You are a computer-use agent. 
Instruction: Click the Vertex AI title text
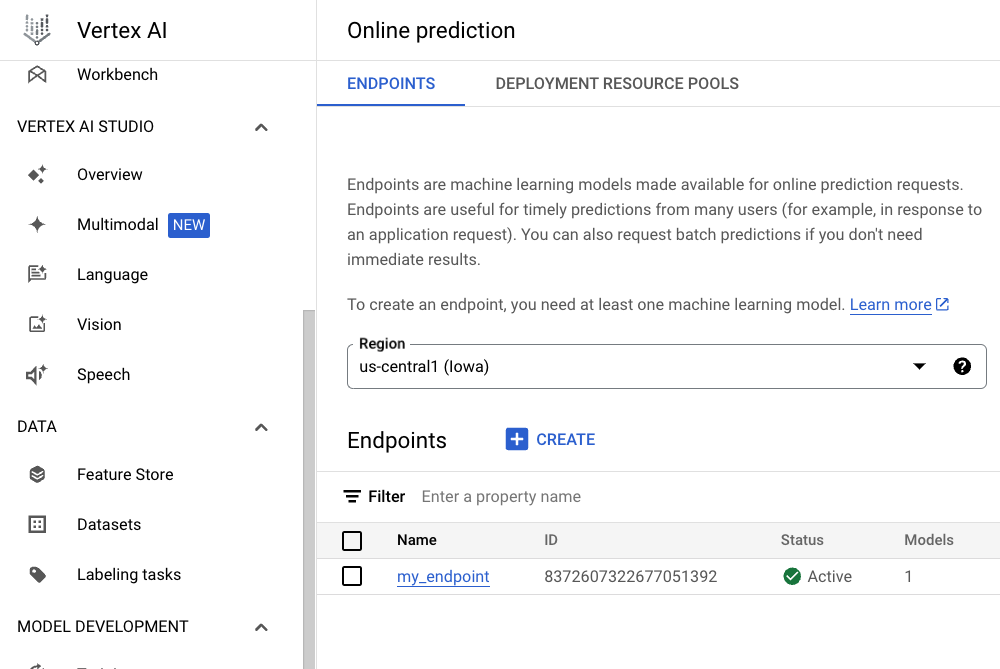click(122, 31)
